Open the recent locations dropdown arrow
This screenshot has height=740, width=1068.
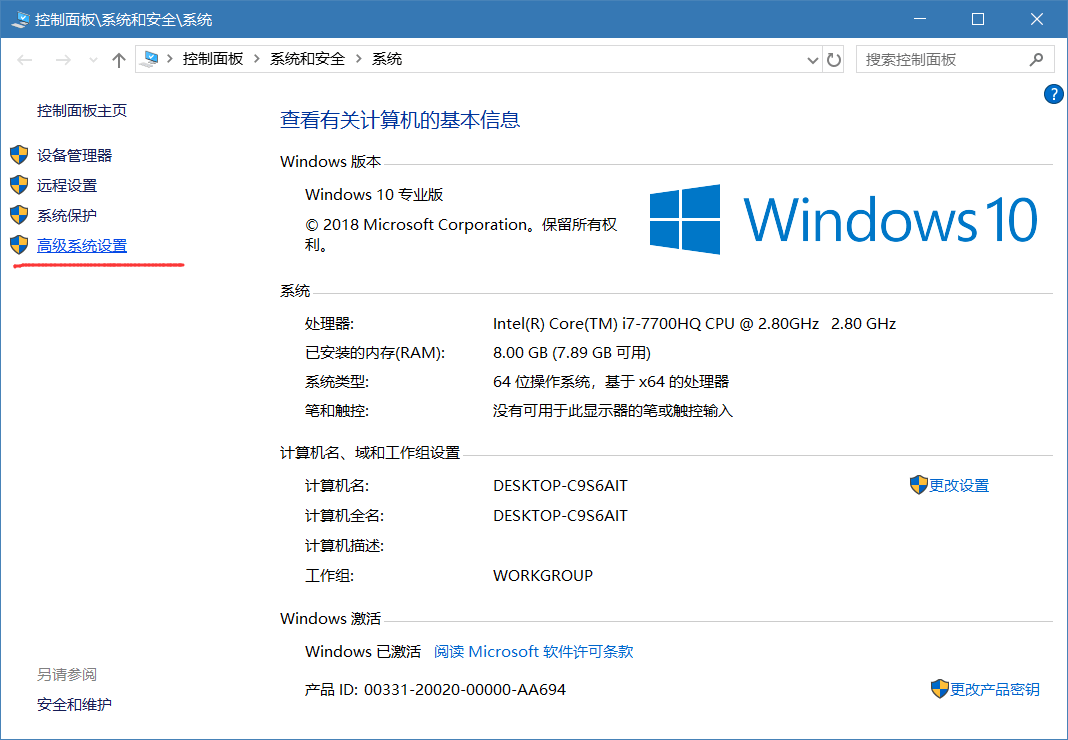(94, 60)
